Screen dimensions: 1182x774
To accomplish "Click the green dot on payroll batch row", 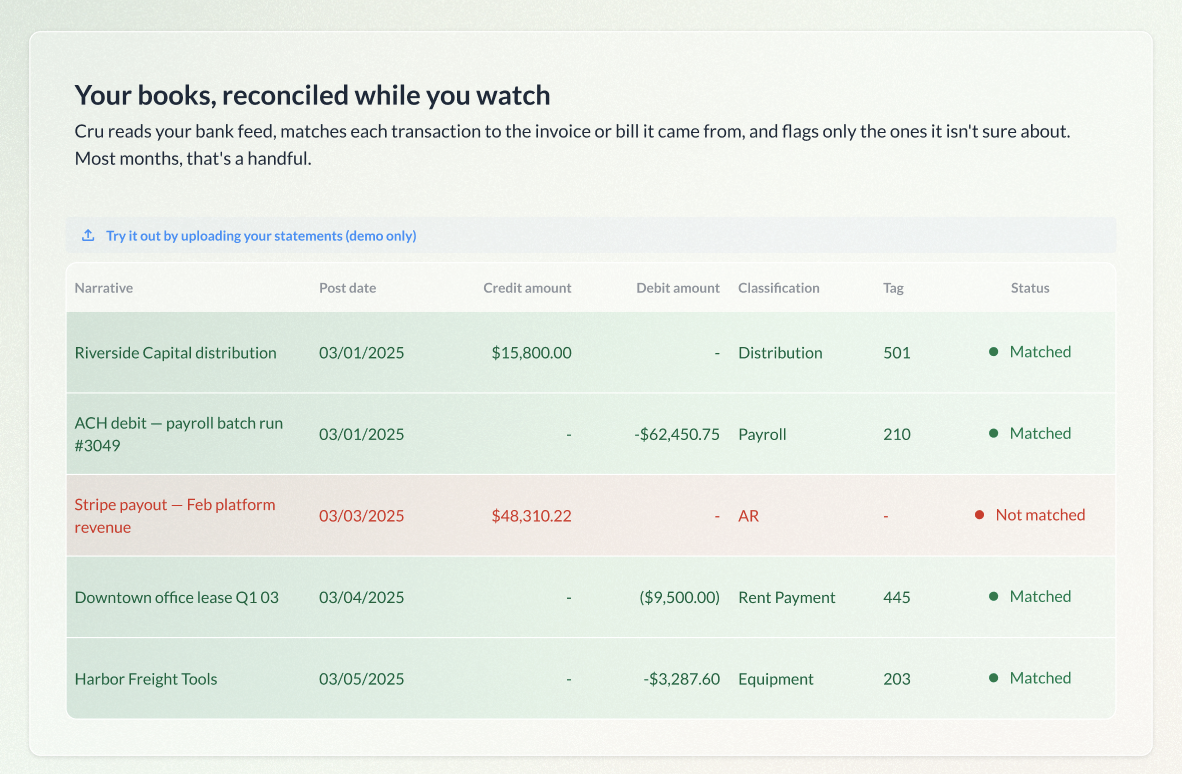I will (994, 433).
